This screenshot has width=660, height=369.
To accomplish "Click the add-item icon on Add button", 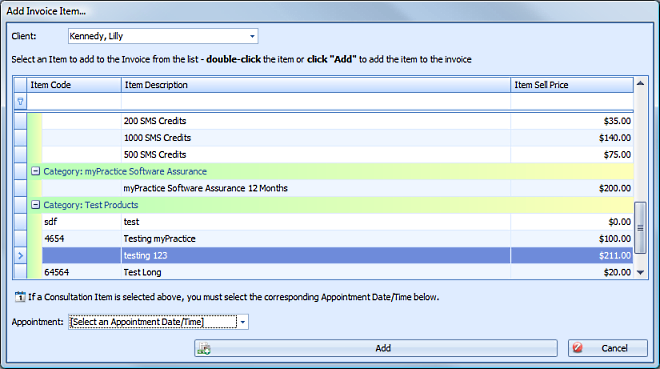I will 204,348.
